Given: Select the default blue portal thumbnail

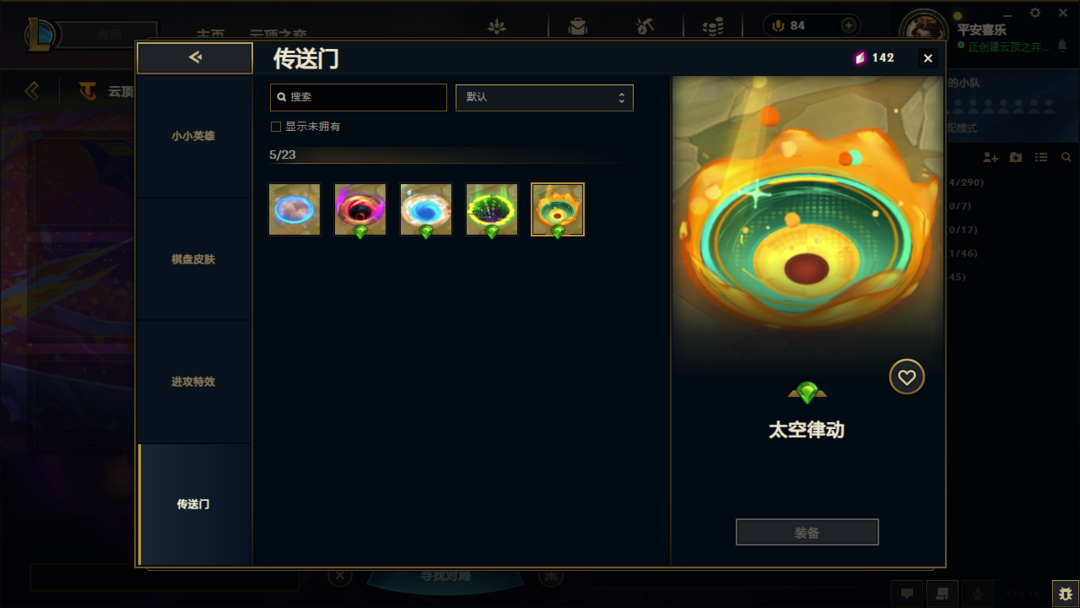Looking at the screenshot, I should 295,209.
